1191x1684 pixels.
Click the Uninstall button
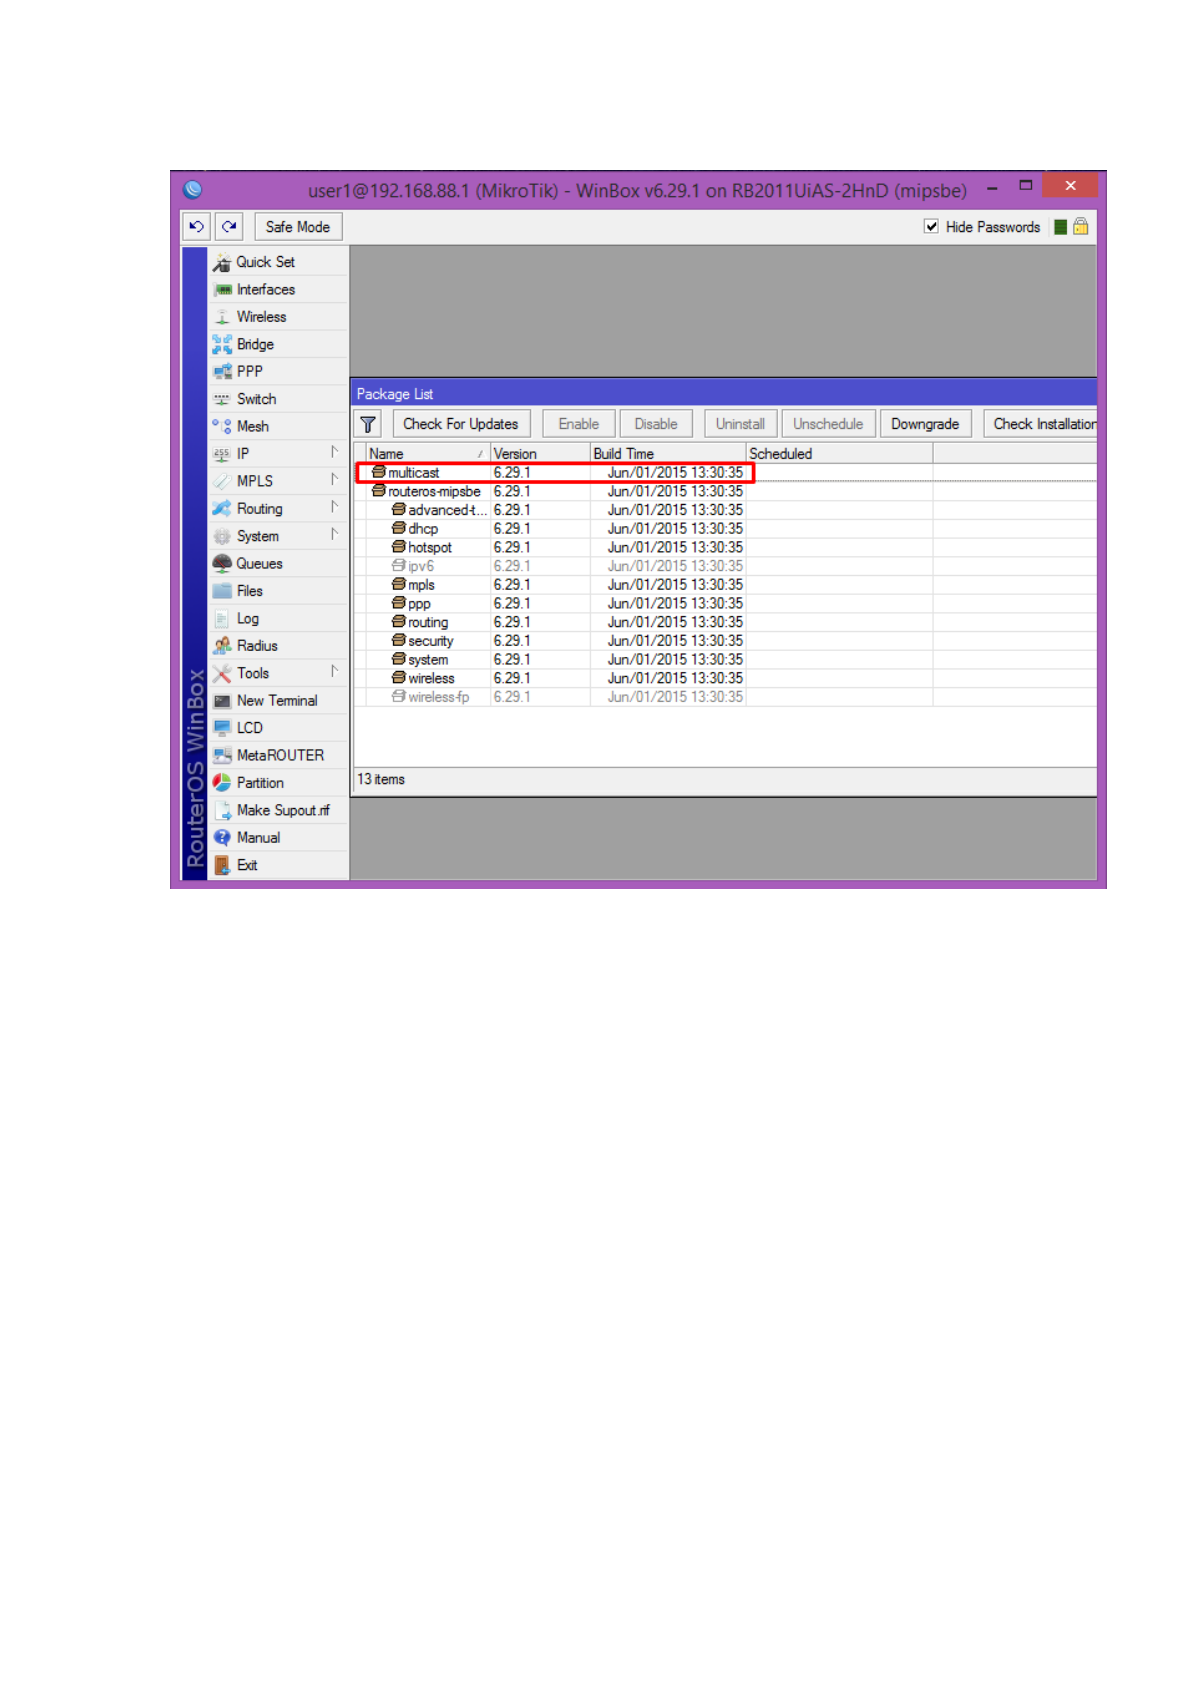tap(740, 425)
